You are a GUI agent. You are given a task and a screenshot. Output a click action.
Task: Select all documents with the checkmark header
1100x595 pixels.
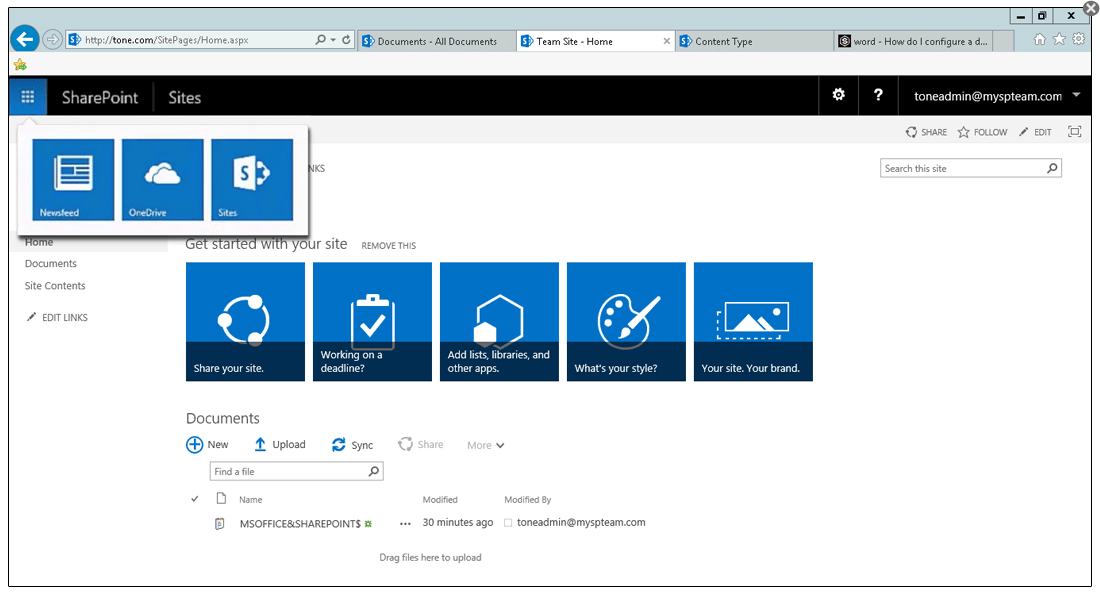pyautogui.click(x=194, y=499)
